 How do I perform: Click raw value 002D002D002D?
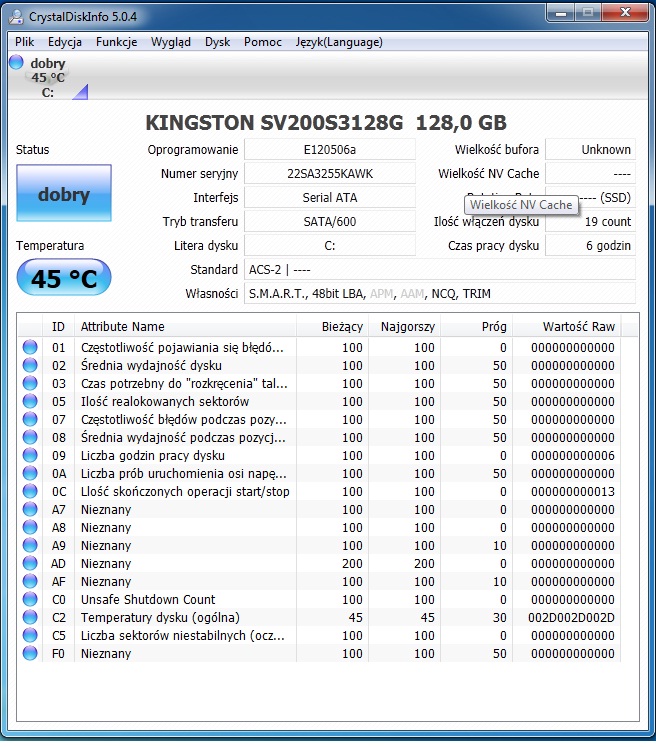coord(571,617)
